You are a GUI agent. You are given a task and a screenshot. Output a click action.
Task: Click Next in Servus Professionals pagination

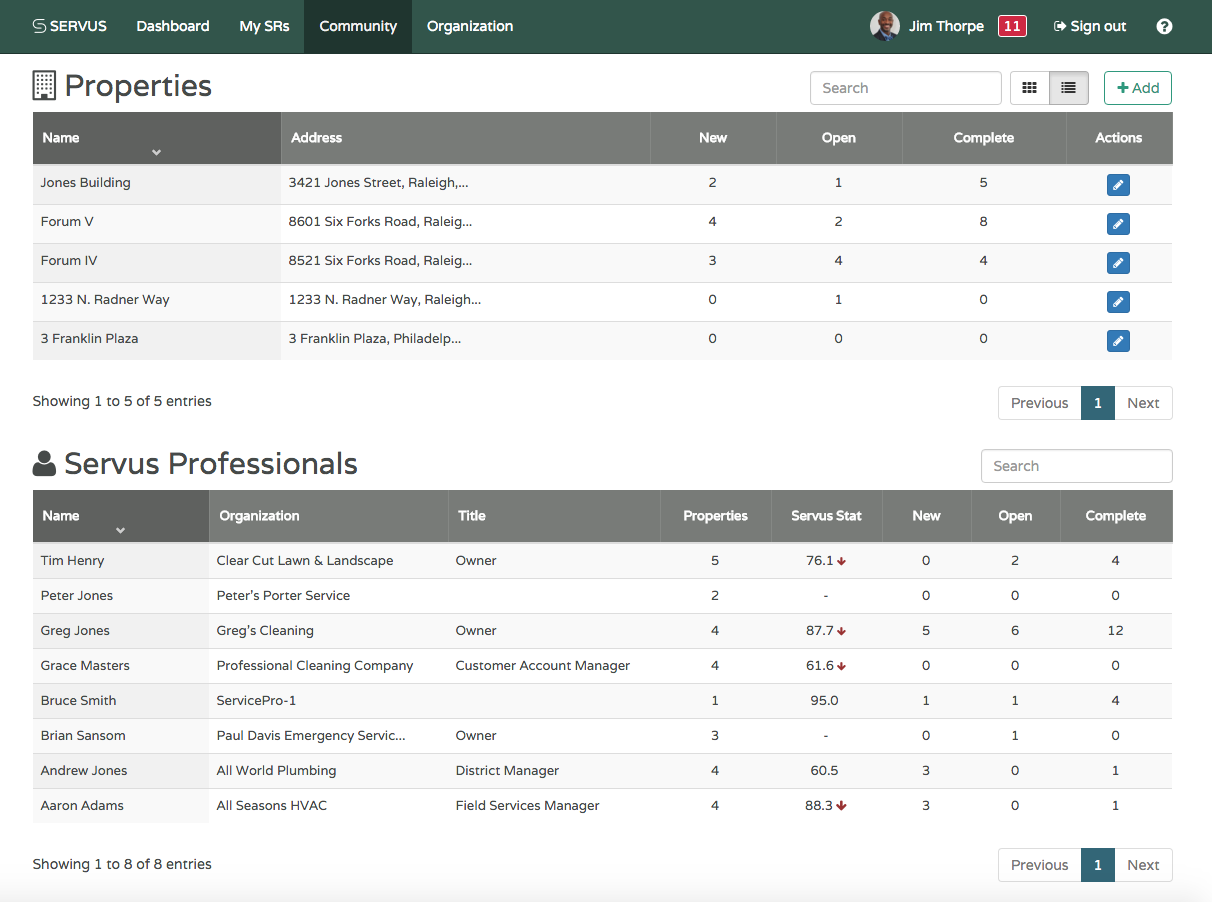(x=1143, y=865)
